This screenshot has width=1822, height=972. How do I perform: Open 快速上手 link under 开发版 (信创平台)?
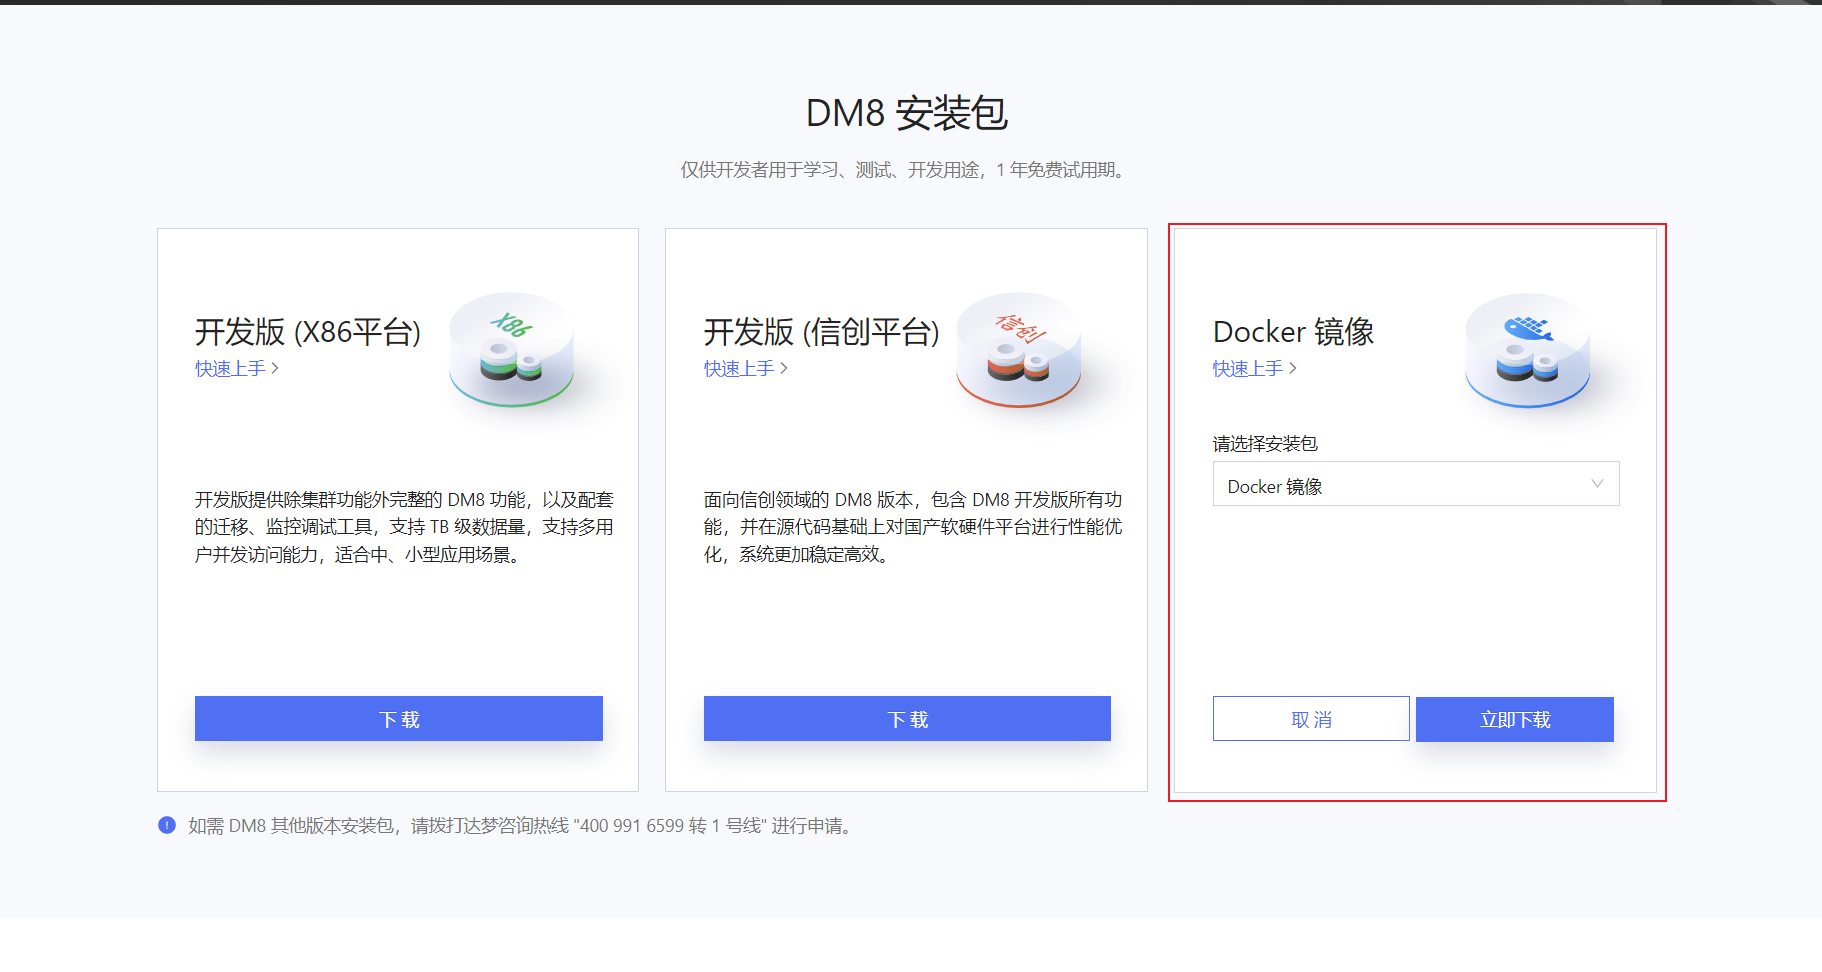746,369
